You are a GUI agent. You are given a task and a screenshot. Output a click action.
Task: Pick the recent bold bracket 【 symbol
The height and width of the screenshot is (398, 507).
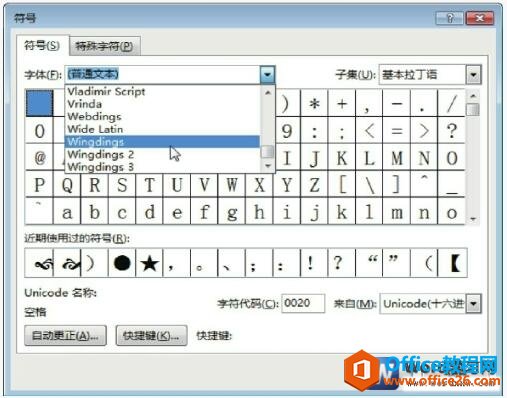[453, 263]
